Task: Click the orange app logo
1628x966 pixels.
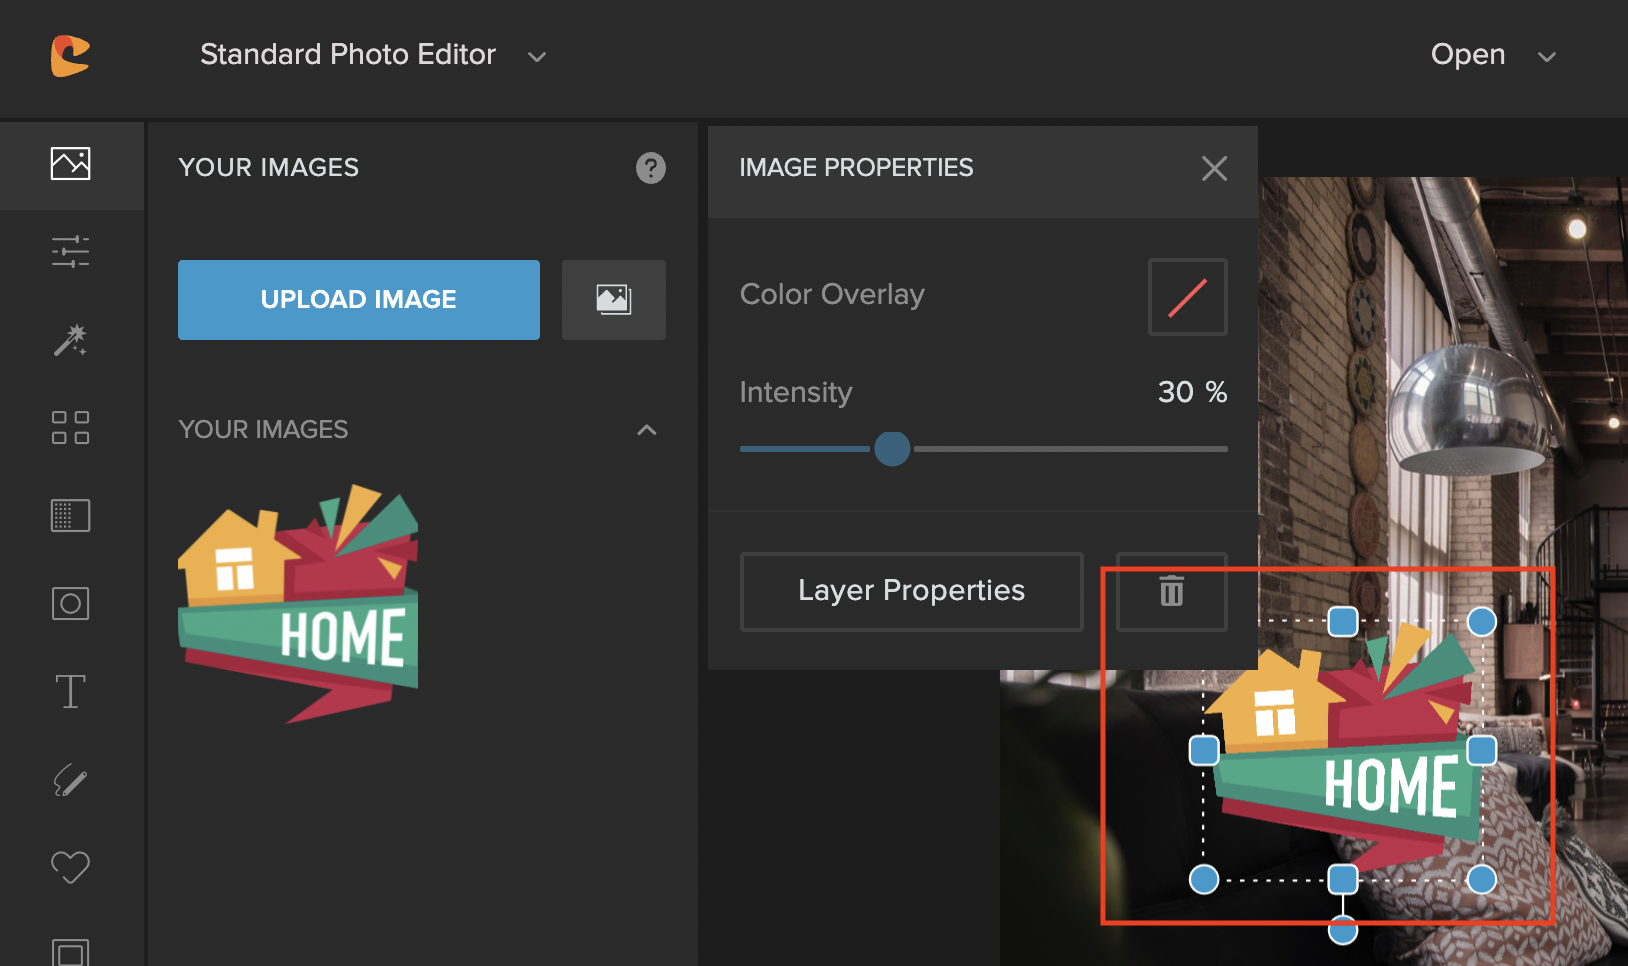Action: [70, 55]
